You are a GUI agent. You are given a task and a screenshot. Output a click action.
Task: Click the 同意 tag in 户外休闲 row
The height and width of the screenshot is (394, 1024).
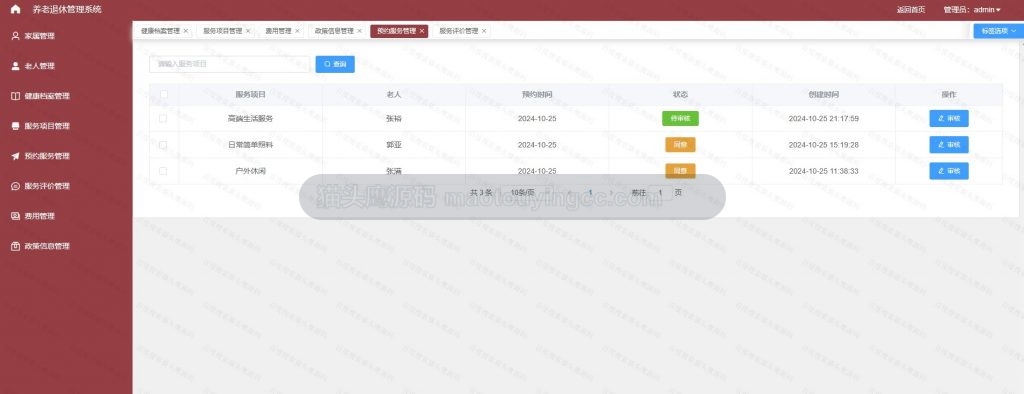point(680,171)
